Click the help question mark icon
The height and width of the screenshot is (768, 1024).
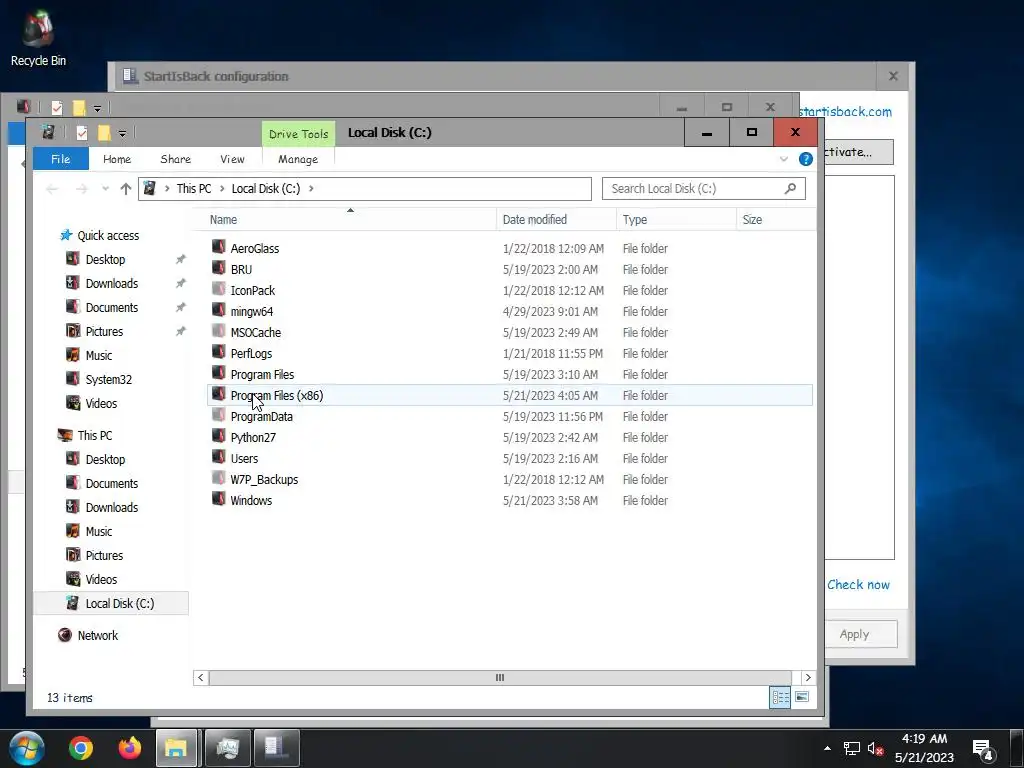806,159
